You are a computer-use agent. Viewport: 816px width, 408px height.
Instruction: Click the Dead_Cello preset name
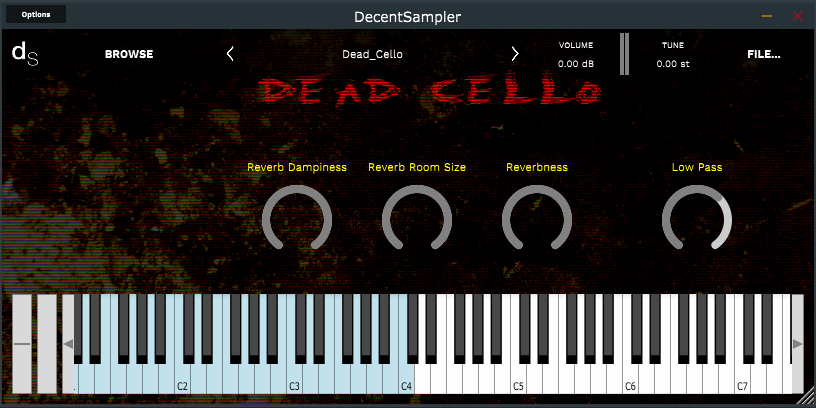(x=372, y=54)
